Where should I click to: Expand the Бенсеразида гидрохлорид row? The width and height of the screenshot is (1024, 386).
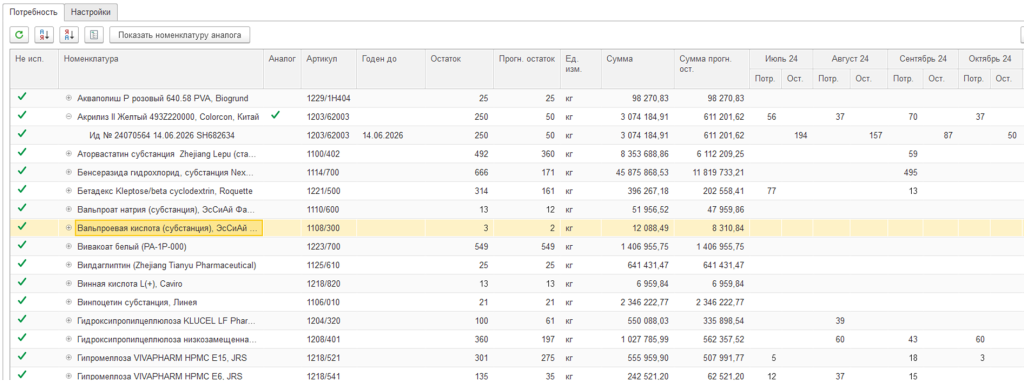click(x=69, y=172)
